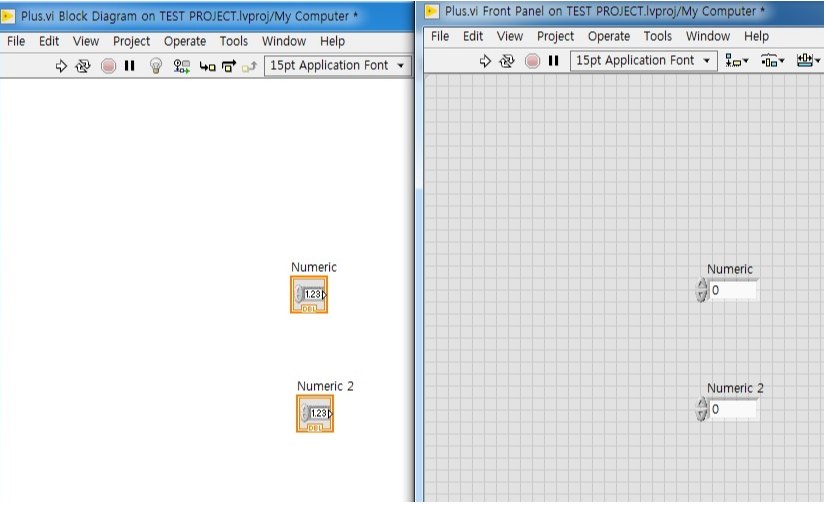Click Run Continuously in Front Panel toolbar

click(x=507, y=61)
